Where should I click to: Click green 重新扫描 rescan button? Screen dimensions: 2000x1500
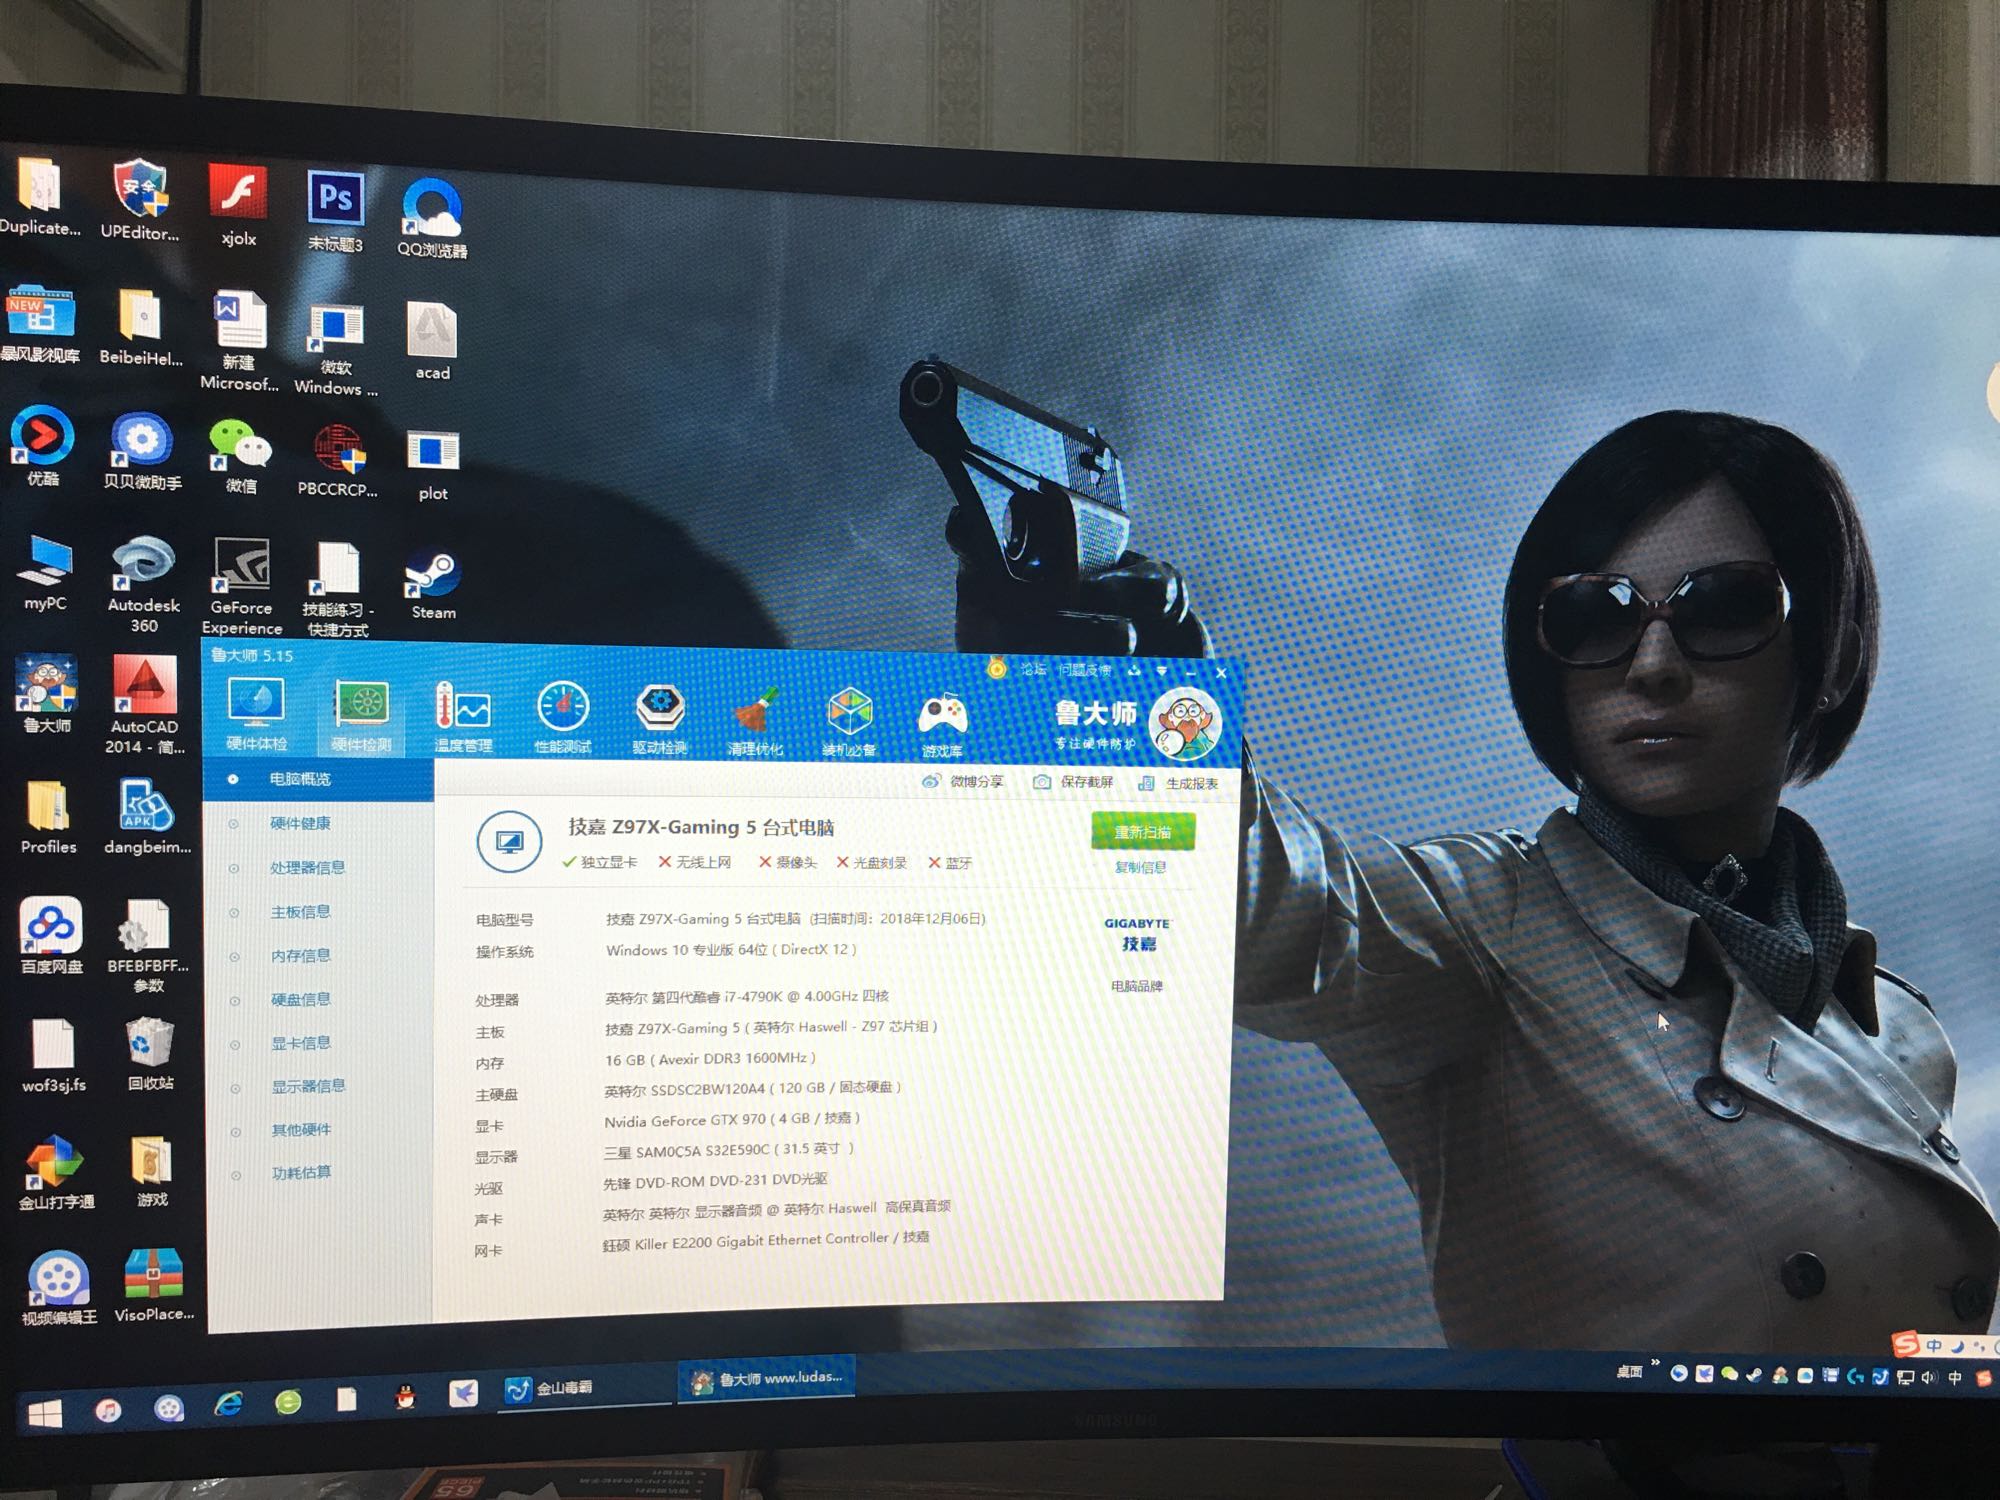click(1143, 831)
